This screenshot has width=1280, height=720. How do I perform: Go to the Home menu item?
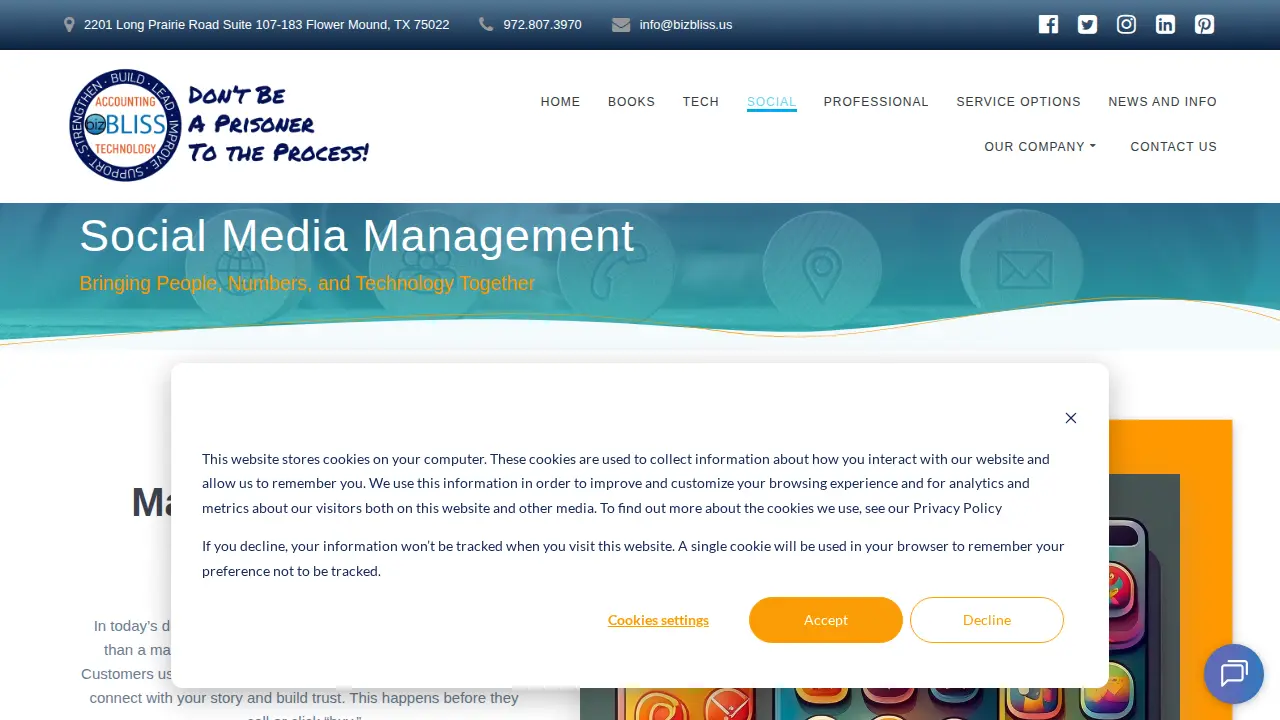pos(560,102)
